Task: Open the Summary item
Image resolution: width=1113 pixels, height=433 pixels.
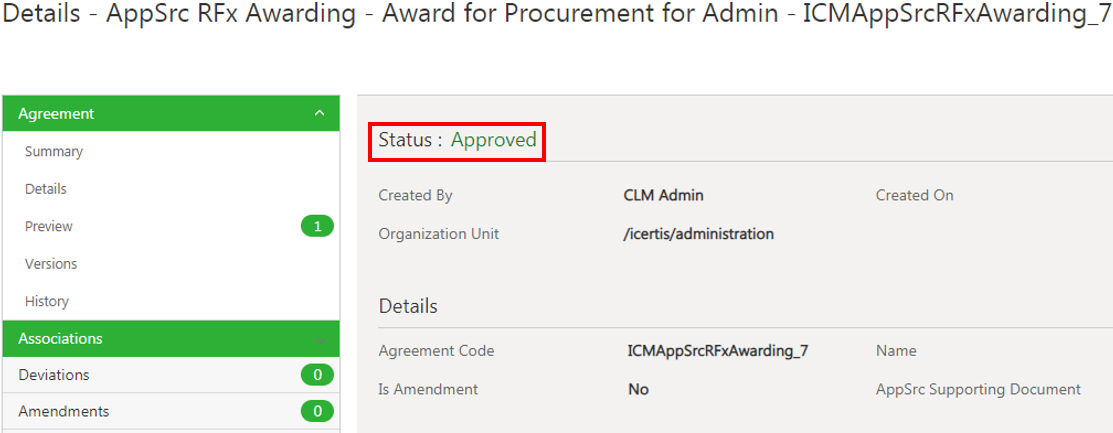Action: coord(53,151)
